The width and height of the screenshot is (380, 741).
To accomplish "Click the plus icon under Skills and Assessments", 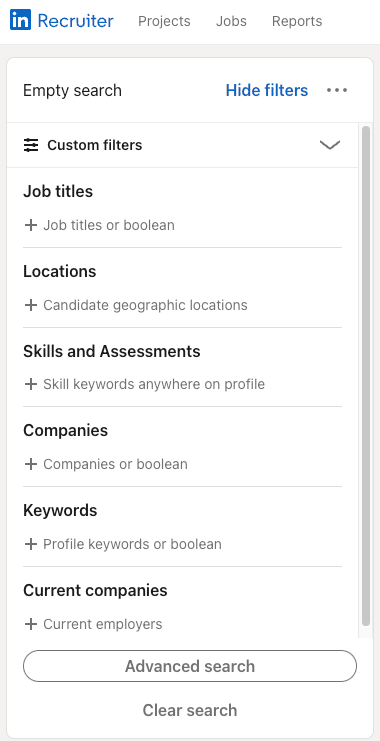I will coord(31,384).
